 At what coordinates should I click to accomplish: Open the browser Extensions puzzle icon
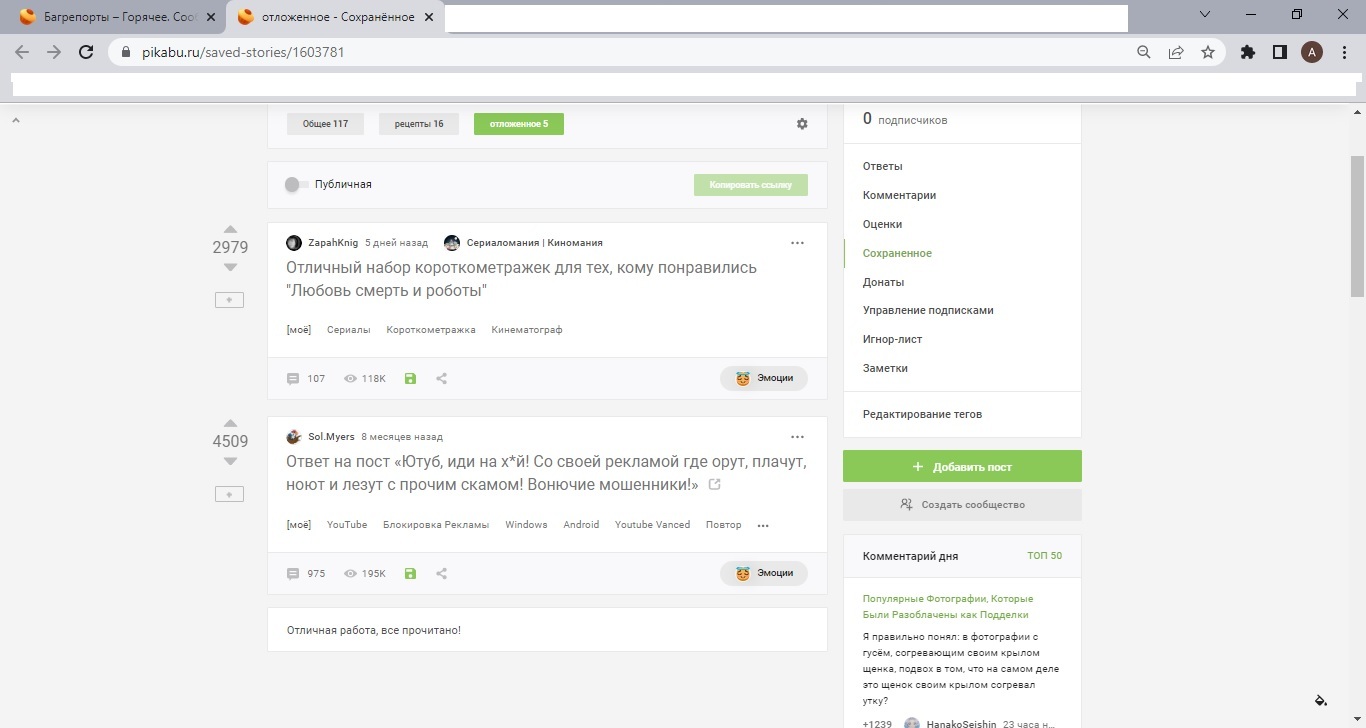1248,52
